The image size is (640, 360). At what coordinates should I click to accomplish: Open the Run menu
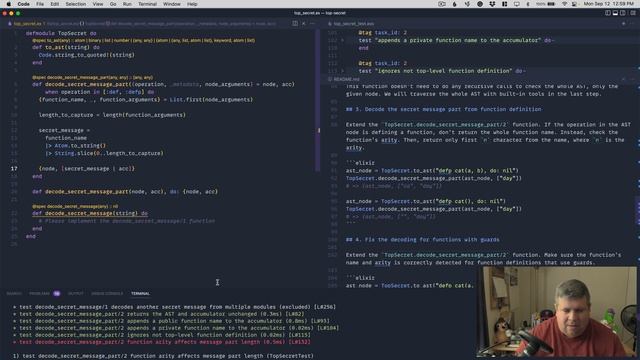coord(127,4)
